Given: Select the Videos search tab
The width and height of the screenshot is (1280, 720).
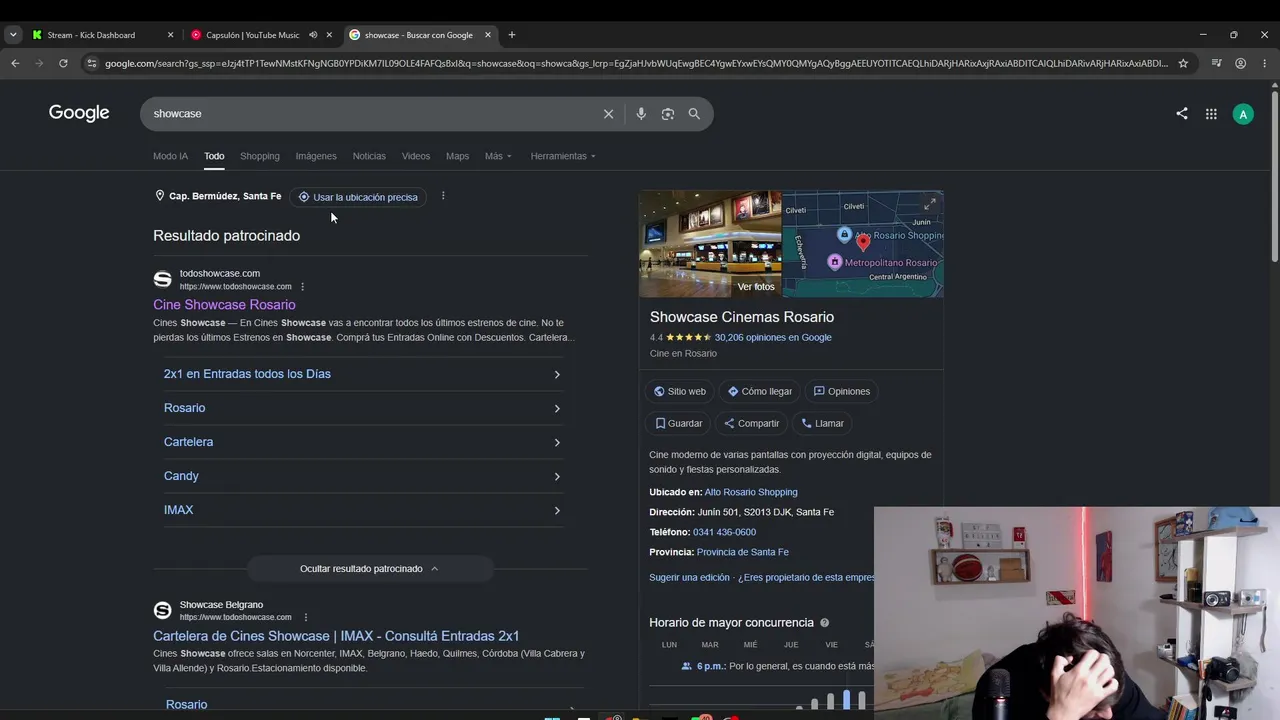Looking at the screenshot, I should (x=416, y=156).
